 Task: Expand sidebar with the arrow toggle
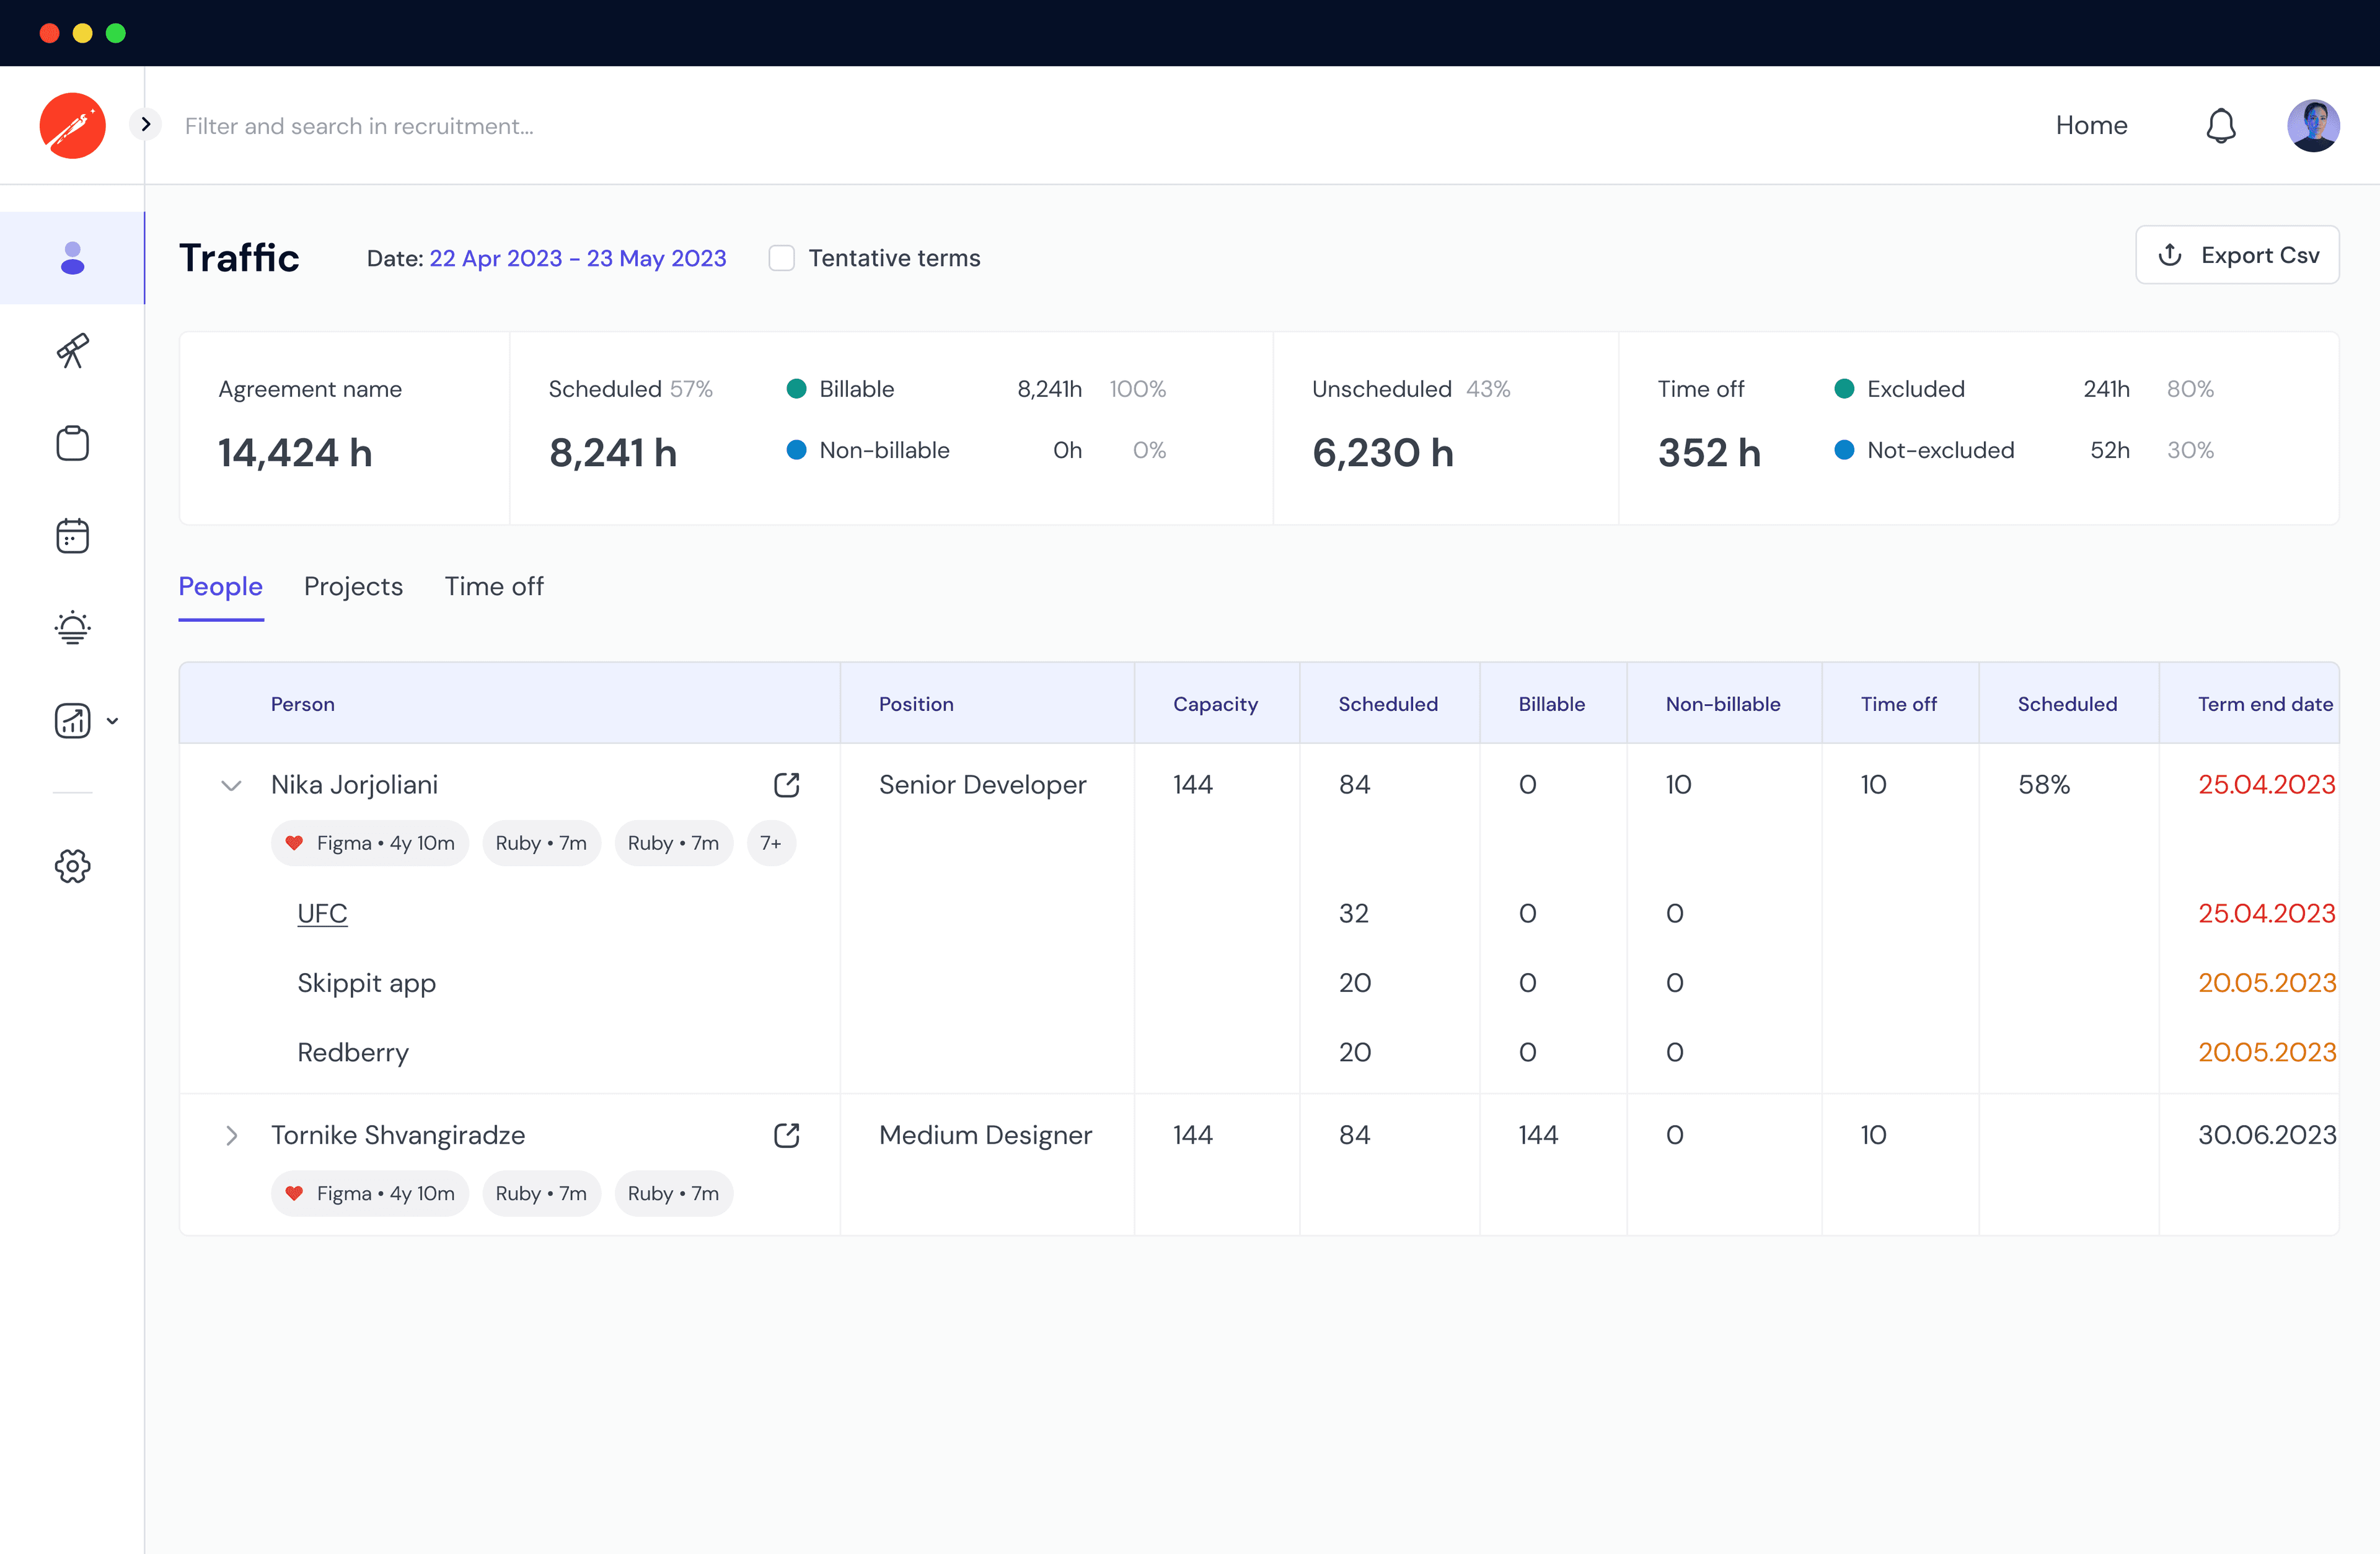146,124
